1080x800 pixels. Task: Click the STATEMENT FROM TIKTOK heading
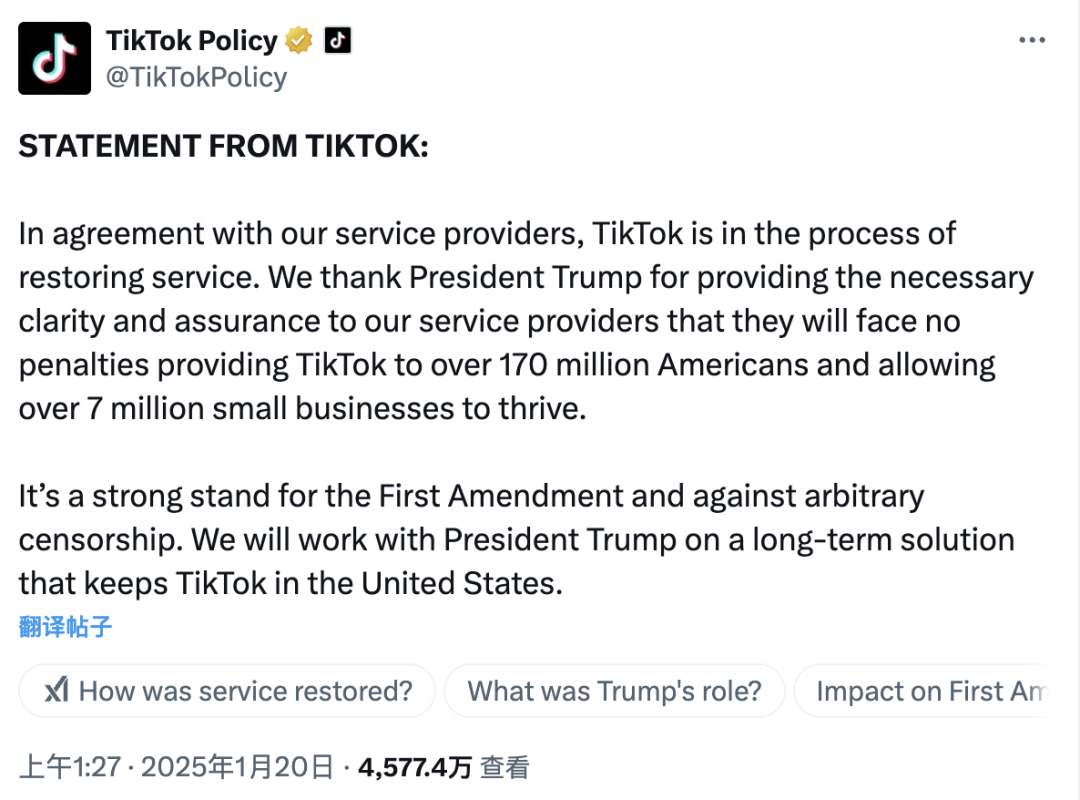(223, 146)
